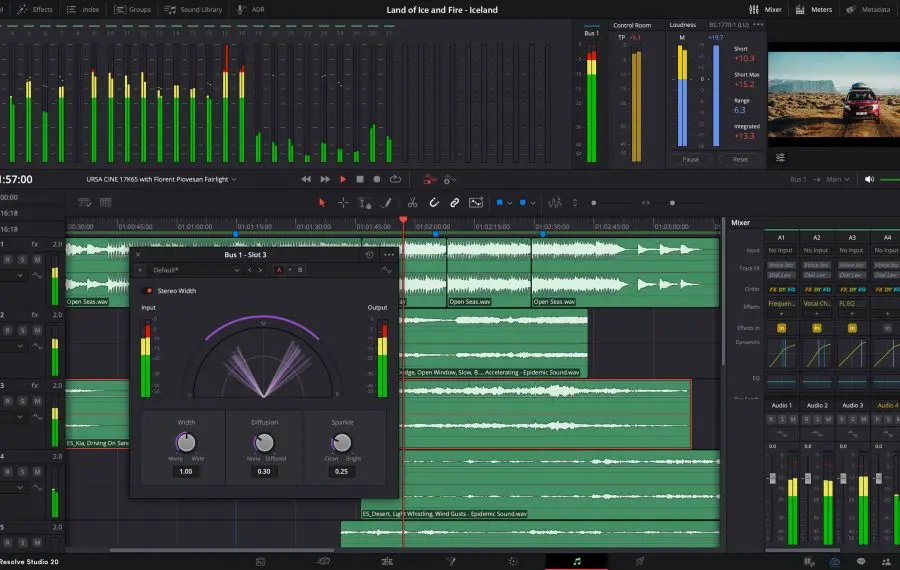
Task: Click the Width knob
Action: coord(186,442)
